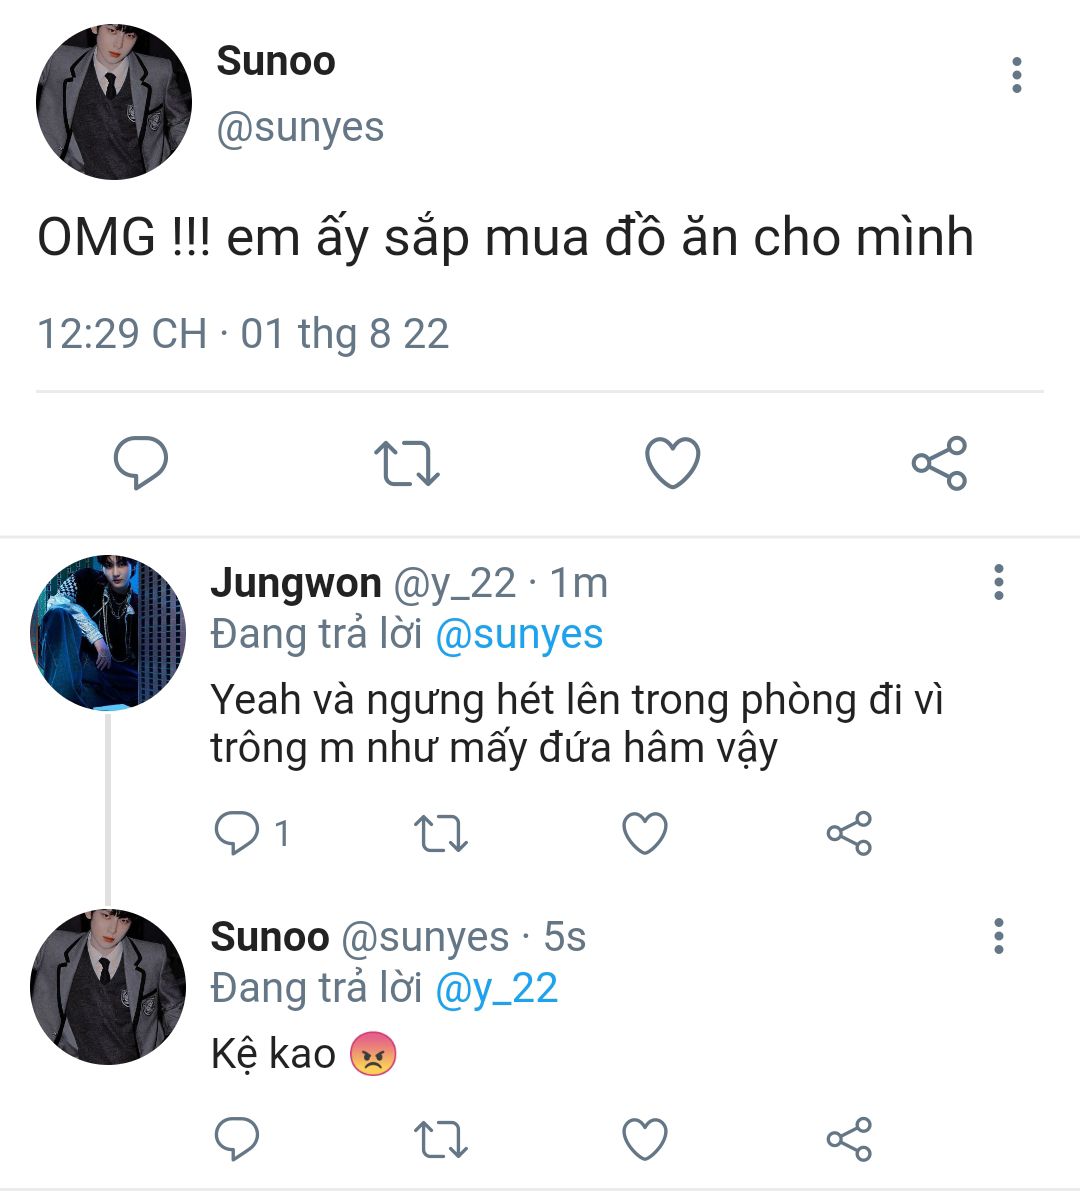Reply to Sunoo's main tweet

pyautogui.click(x=141, y=463)
